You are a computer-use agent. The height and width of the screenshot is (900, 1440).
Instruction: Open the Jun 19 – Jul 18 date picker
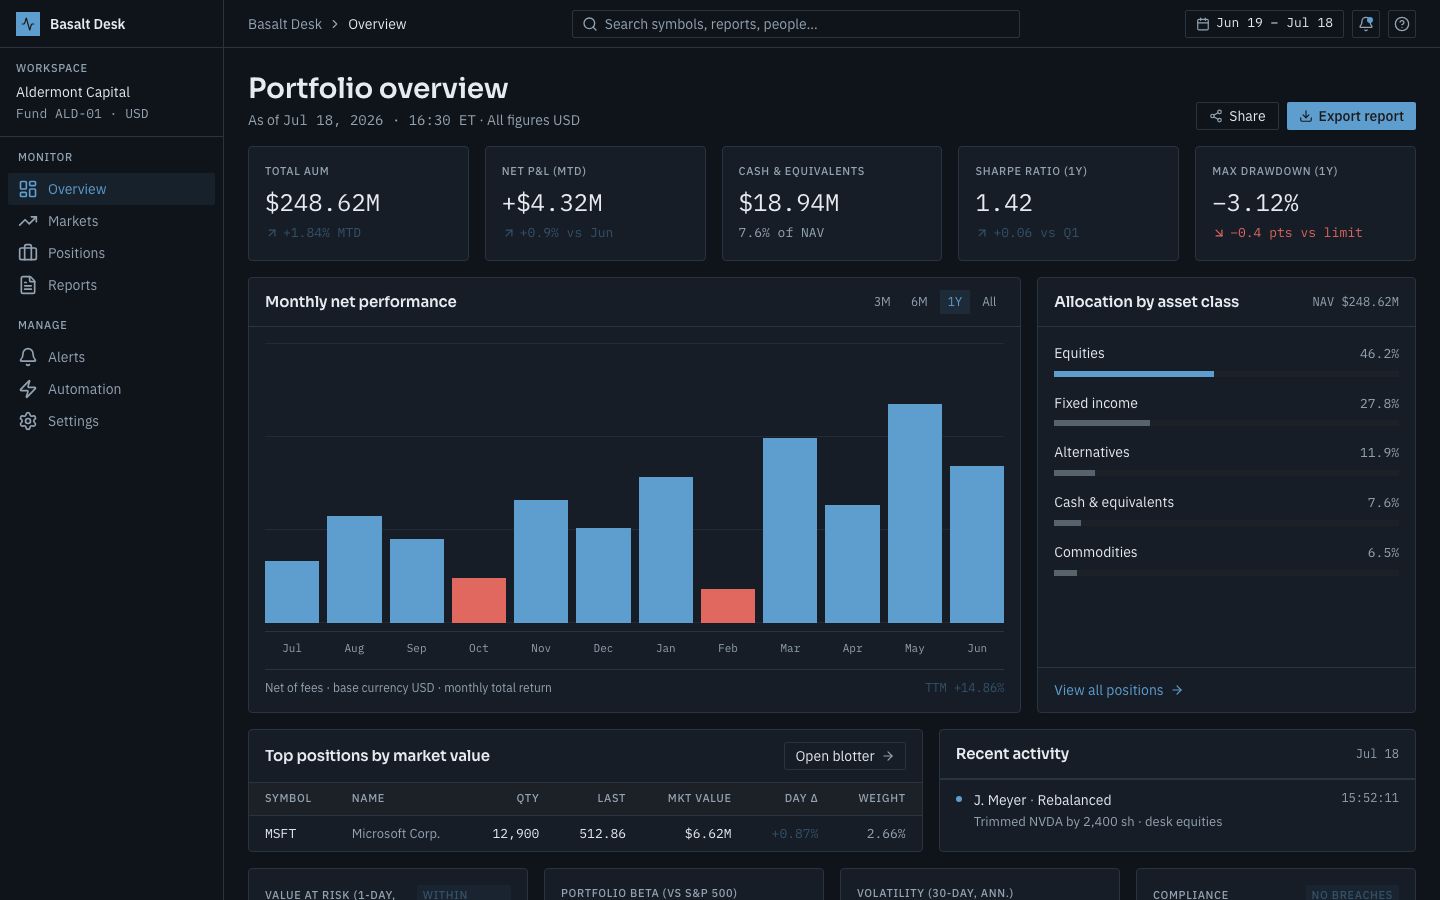(1264, 24)
